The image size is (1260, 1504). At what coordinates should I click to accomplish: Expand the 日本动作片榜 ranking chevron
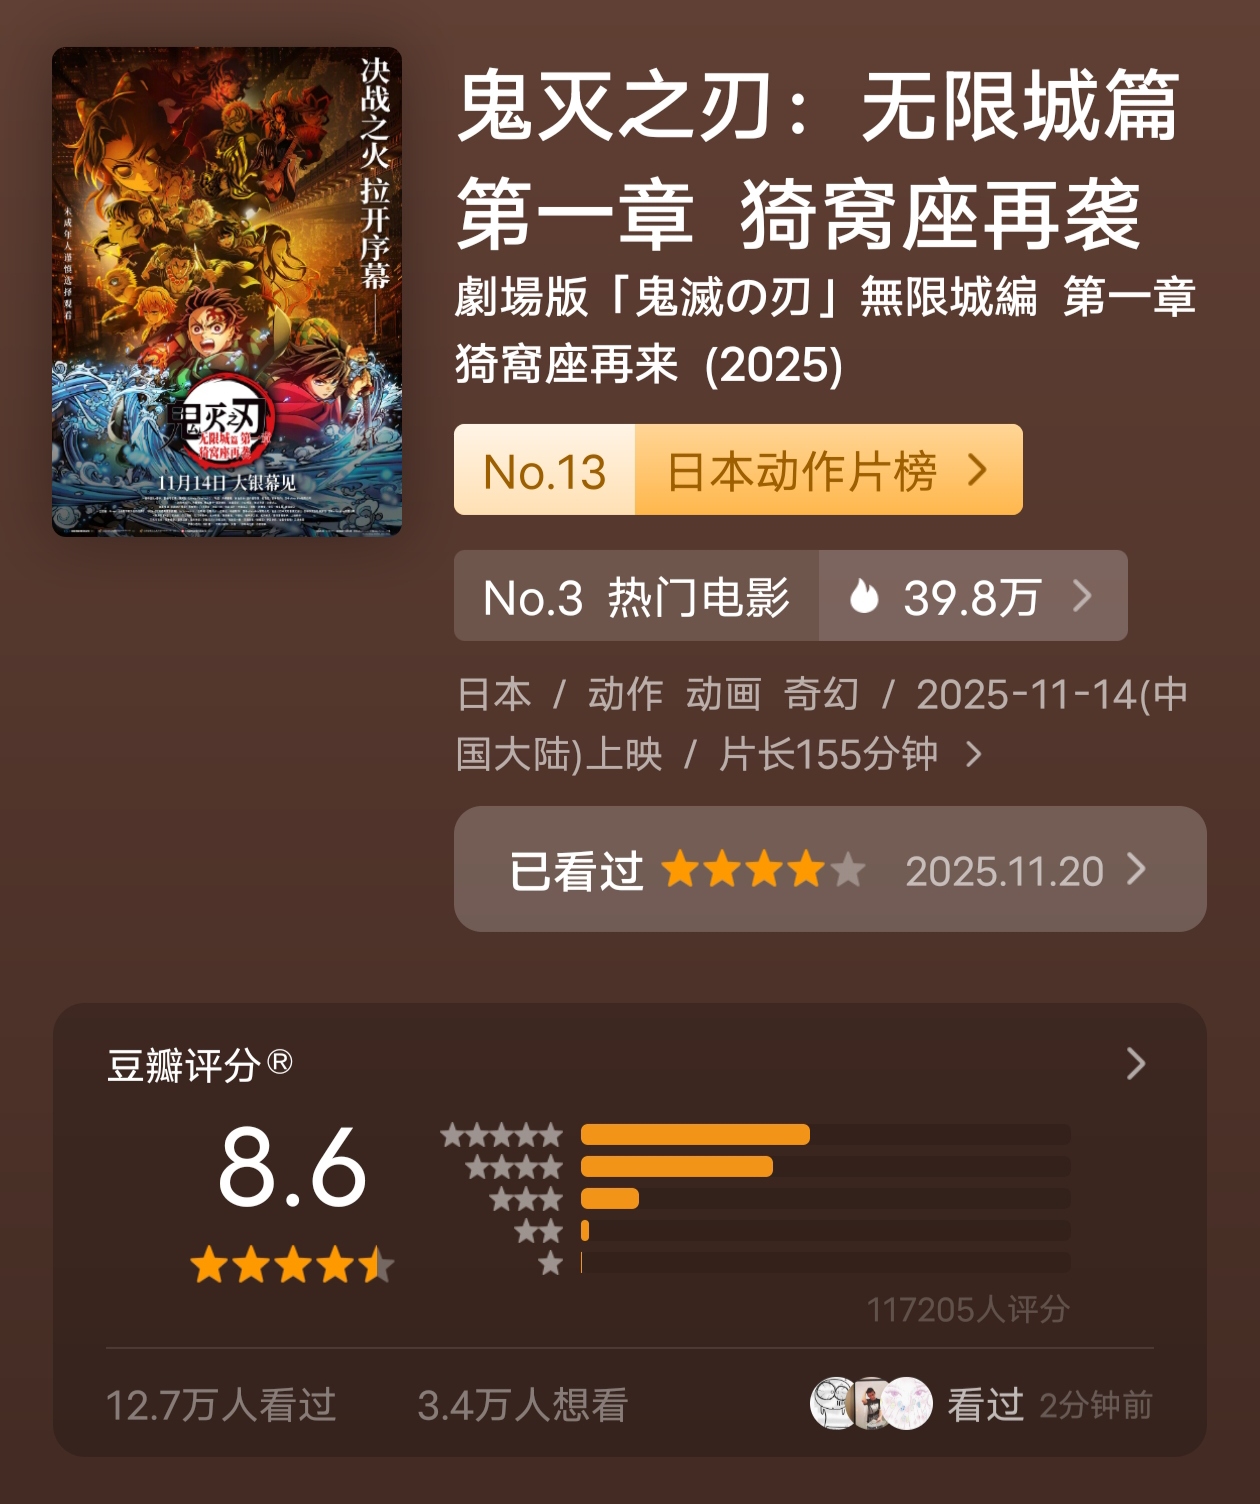977,470
